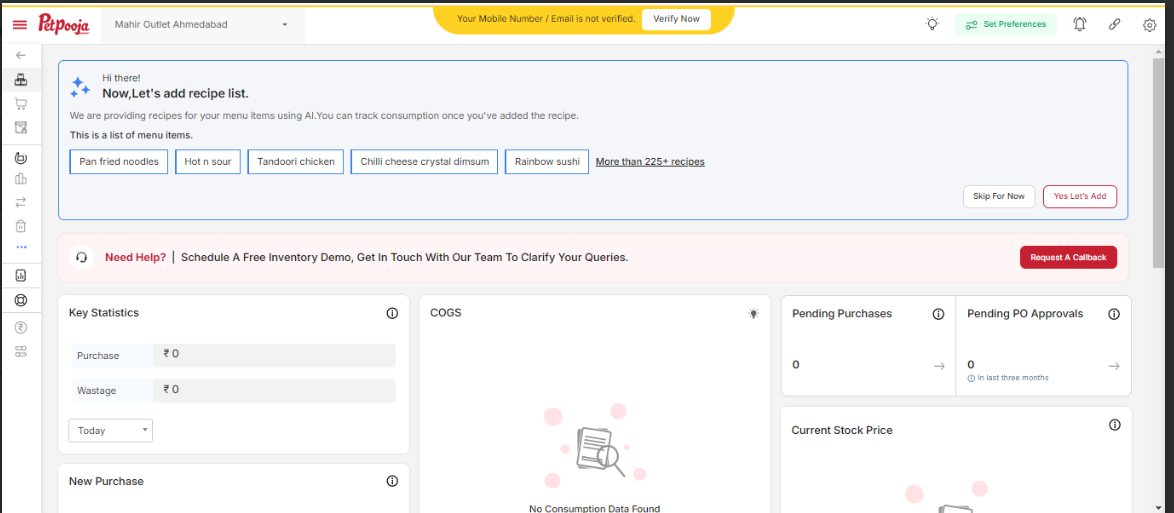
Task: Click Pending Purchases info icon
Action: tap(938, 314)
